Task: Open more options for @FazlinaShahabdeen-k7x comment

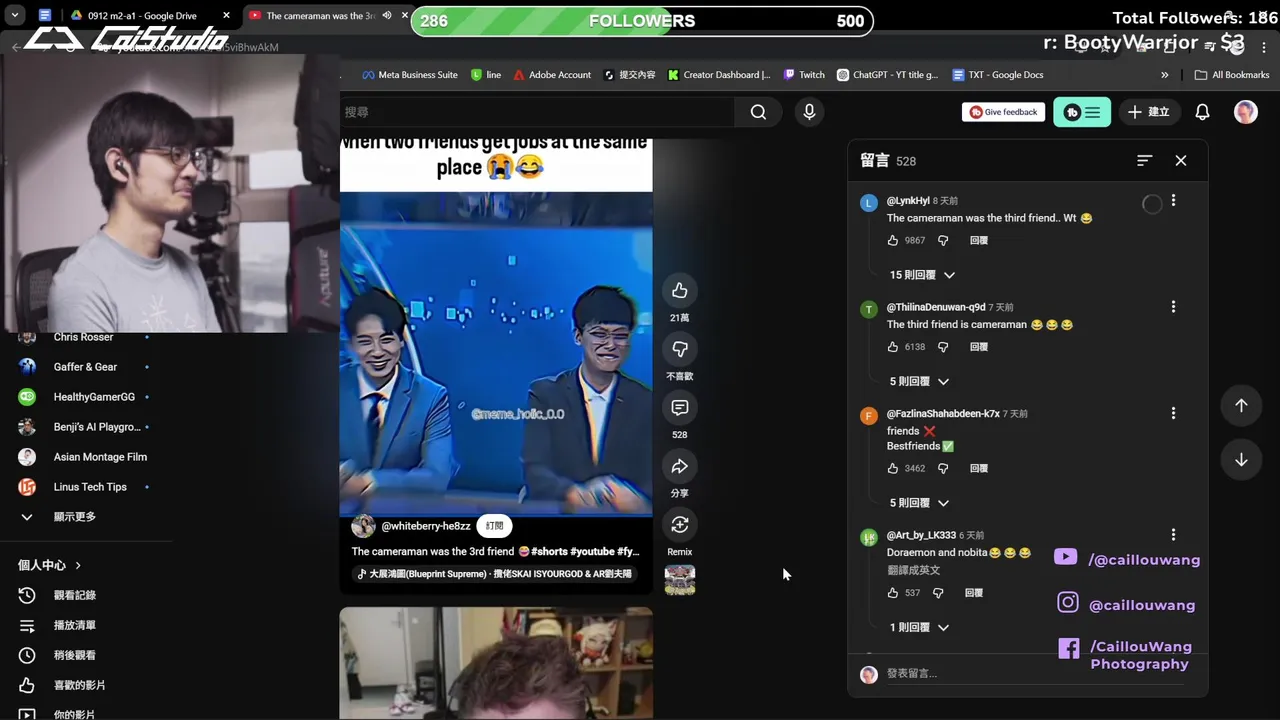Action: 1173,413
